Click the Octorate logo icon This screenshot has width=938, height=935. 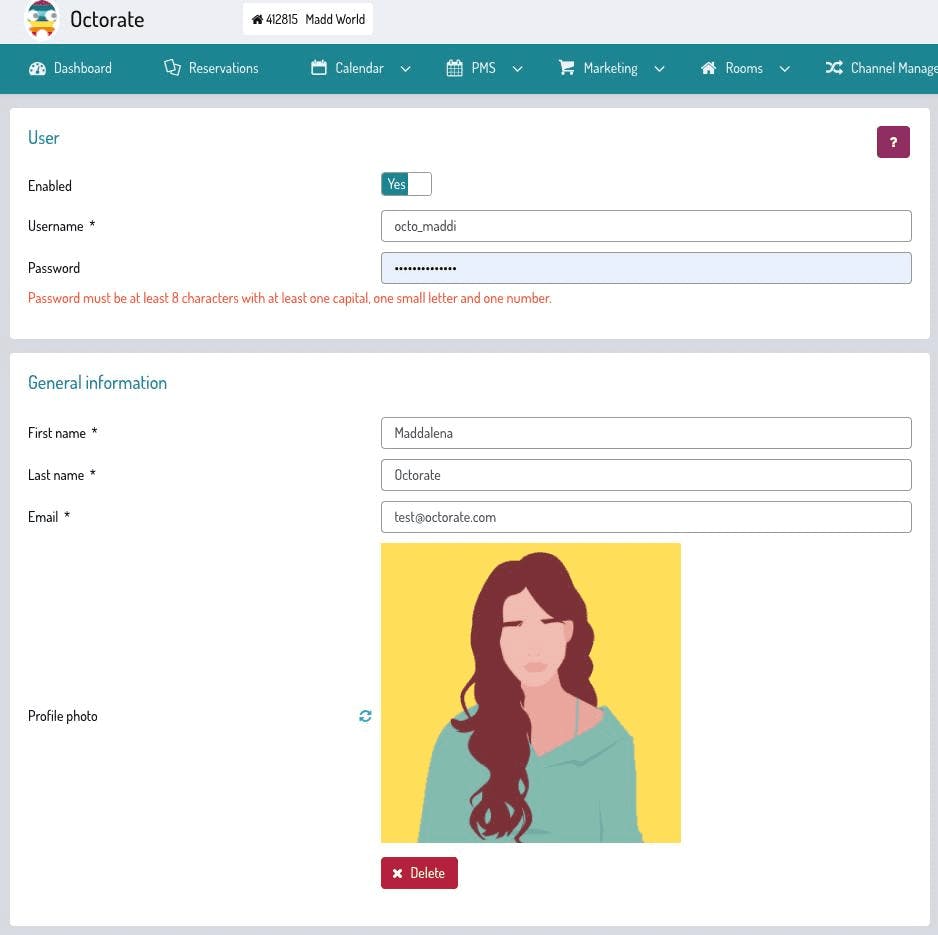(41, 19)
